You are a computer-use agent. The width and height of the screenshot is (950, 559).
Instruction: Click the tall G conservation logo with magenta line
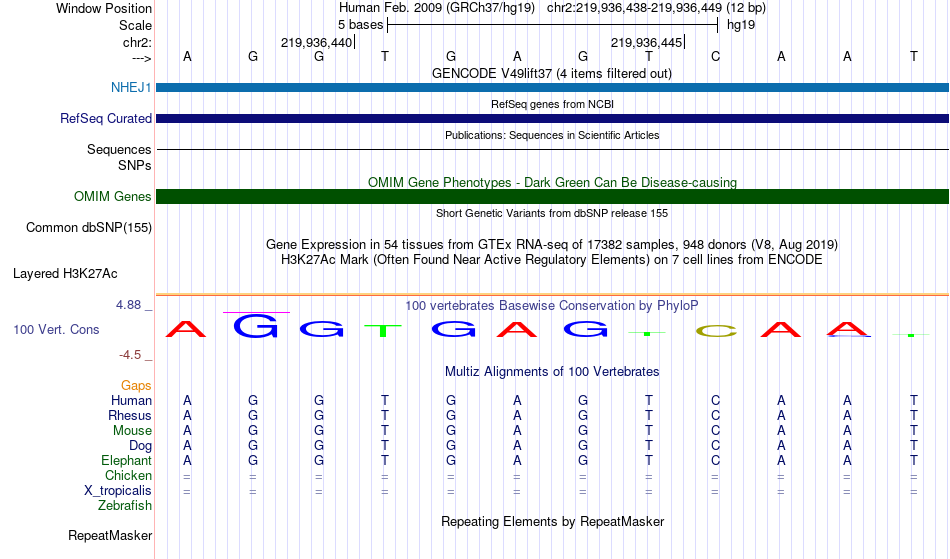[256, 326]
